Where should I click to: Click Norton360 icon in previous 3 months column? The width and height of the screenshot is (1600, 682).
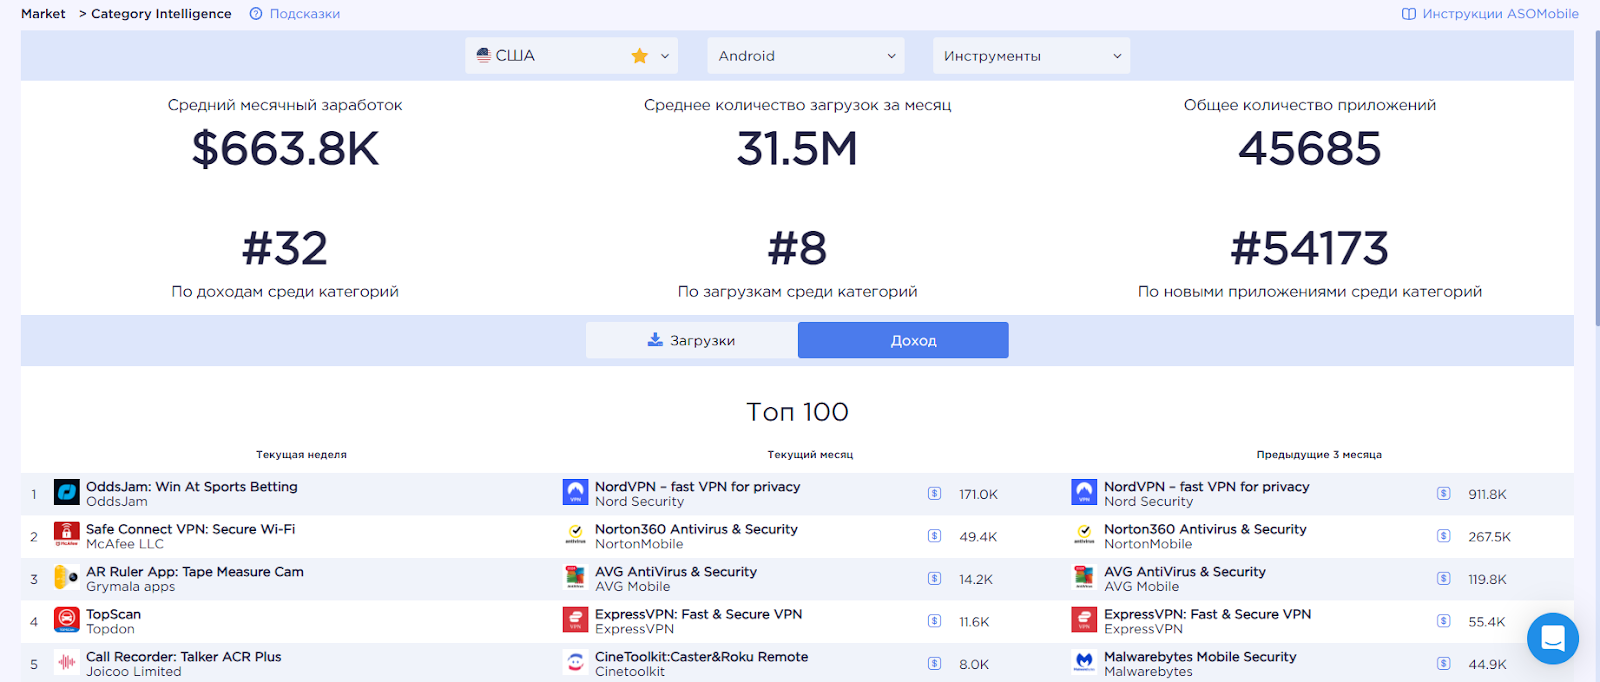pyautogui.click(x=1085, y=535)
